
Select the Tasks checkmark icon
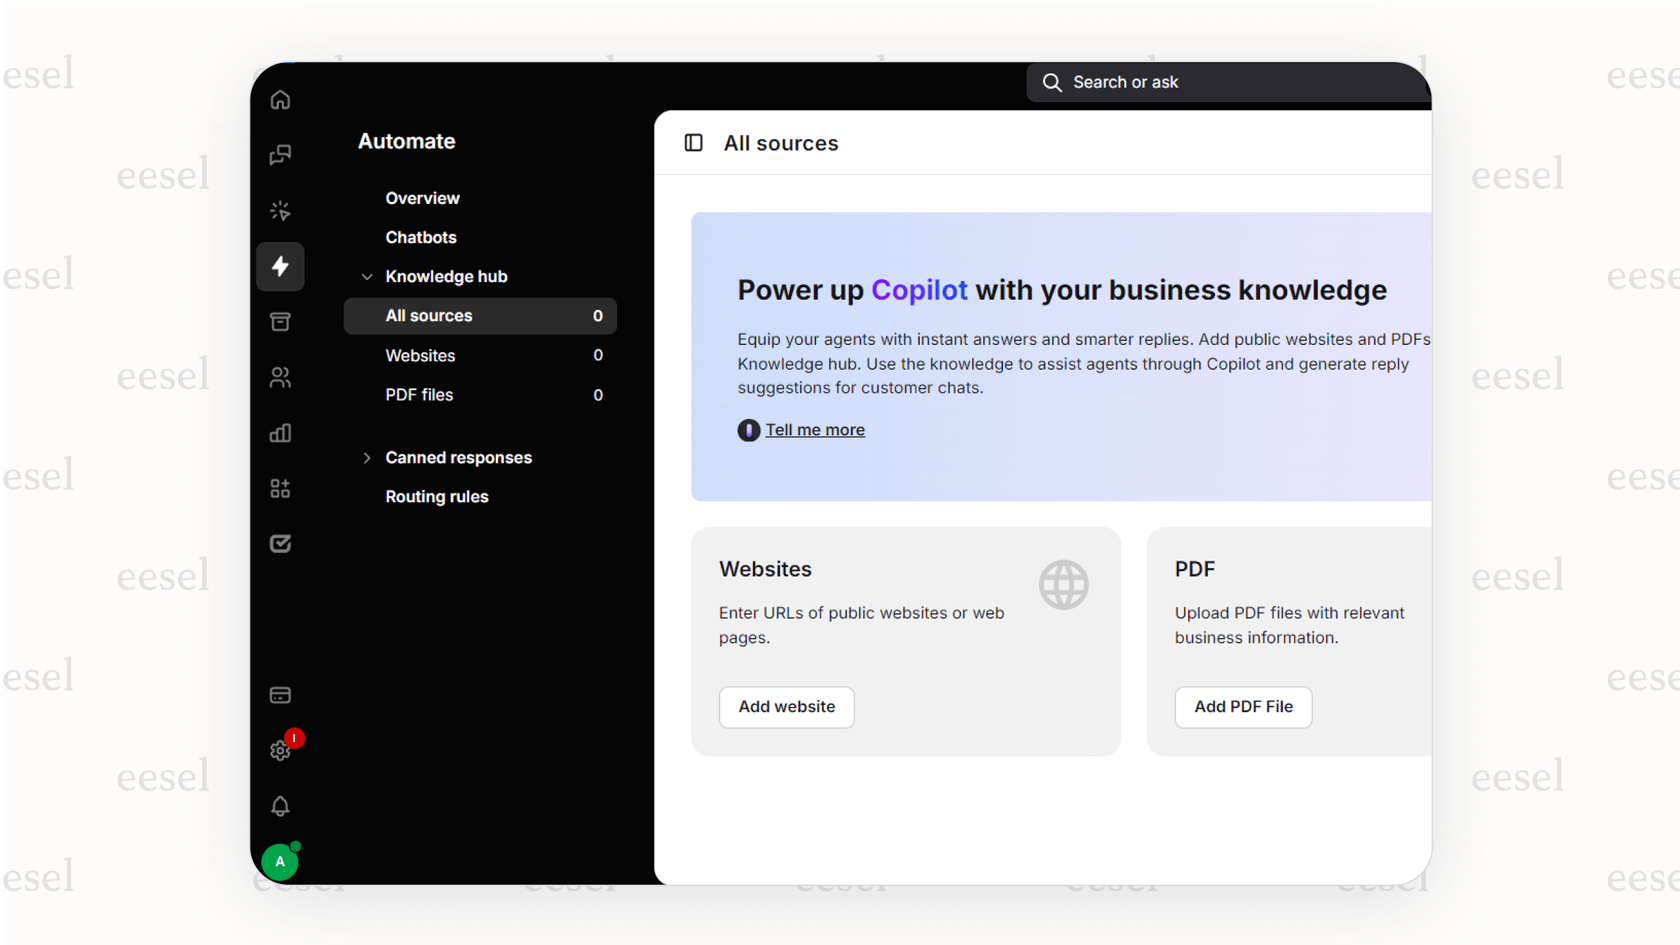[280, 543]
